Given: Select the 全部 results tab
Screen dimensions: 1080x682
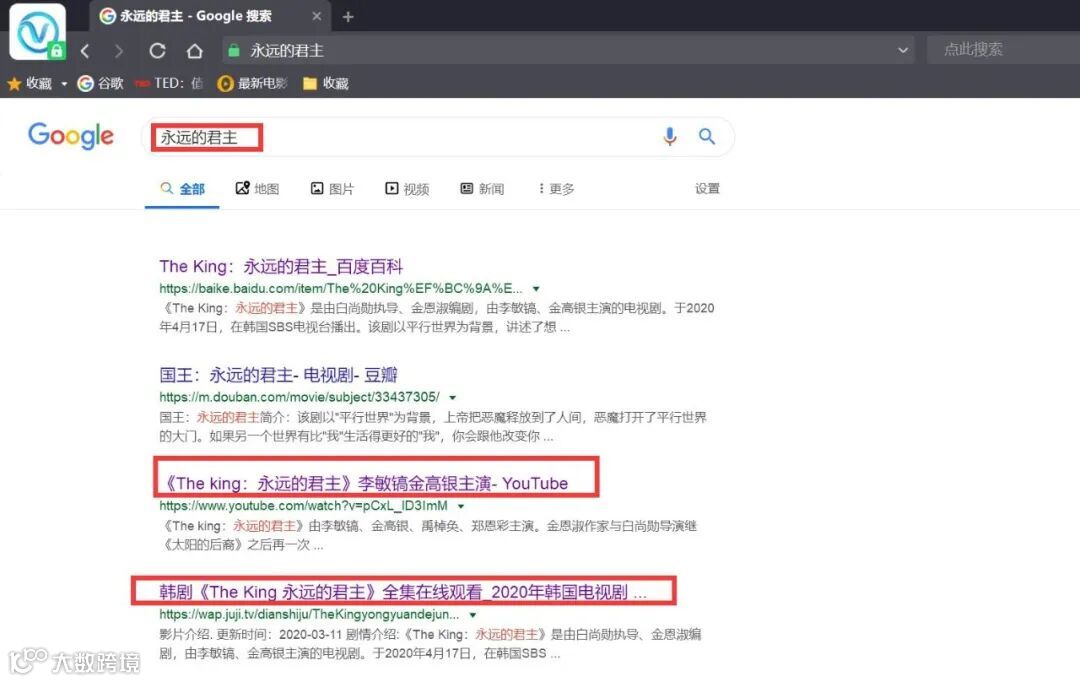Looking at the screenshot, I should (x=183, y=189).
